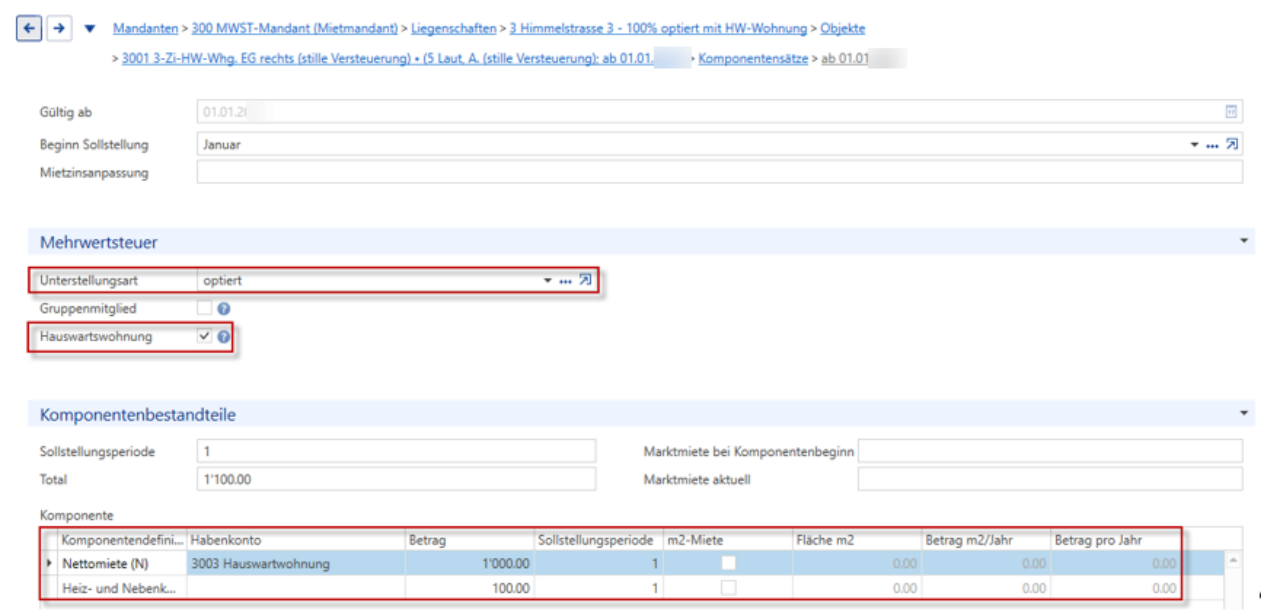Viewport: 1261px width, 612px height.
Task: Click ellipsis lookup for Beginn Sollstellung
Action: coord(1212,145)
